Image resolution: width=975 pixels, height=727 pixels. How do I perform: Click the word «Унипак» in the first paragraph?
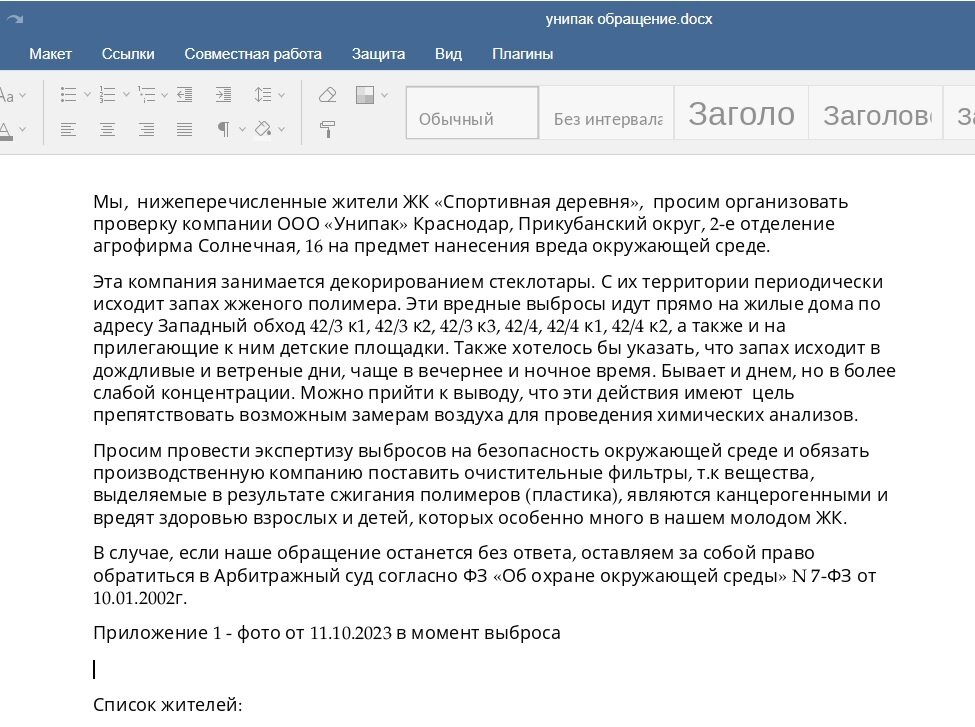click(x=366, y=224)
